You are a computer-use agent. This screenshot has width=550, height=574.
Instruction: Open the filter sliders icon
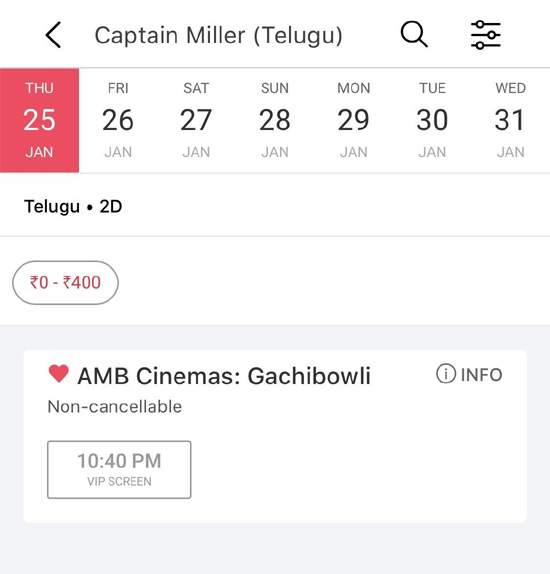pos(486,35)
